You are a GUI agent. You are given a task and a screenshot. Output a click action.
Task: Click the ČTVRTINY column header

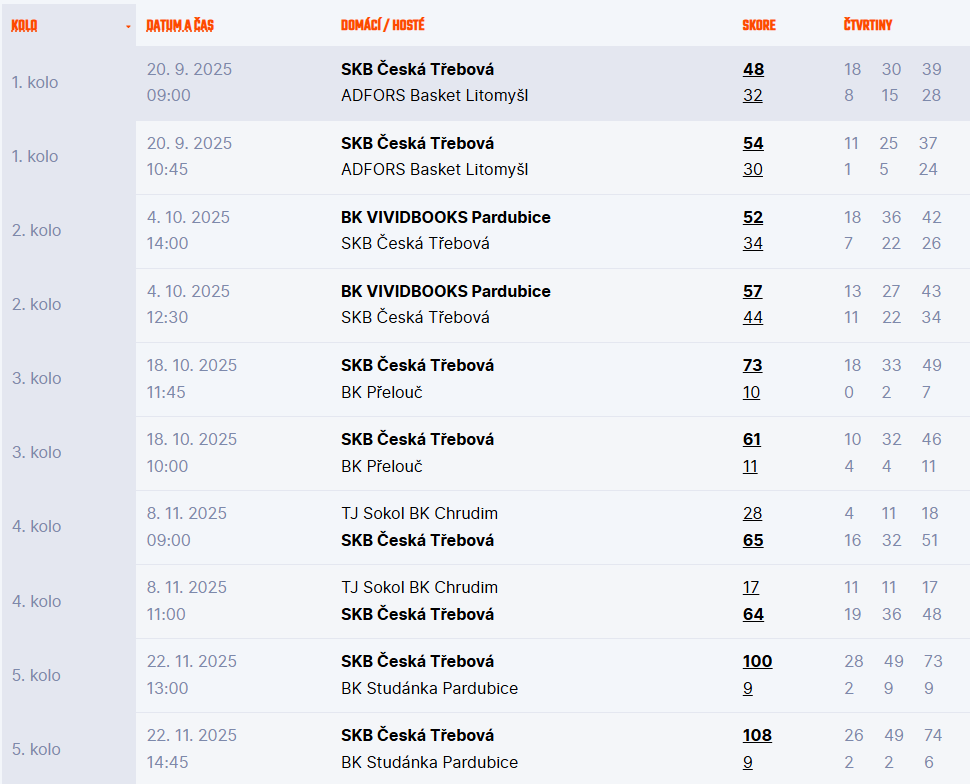coord(868,25)
